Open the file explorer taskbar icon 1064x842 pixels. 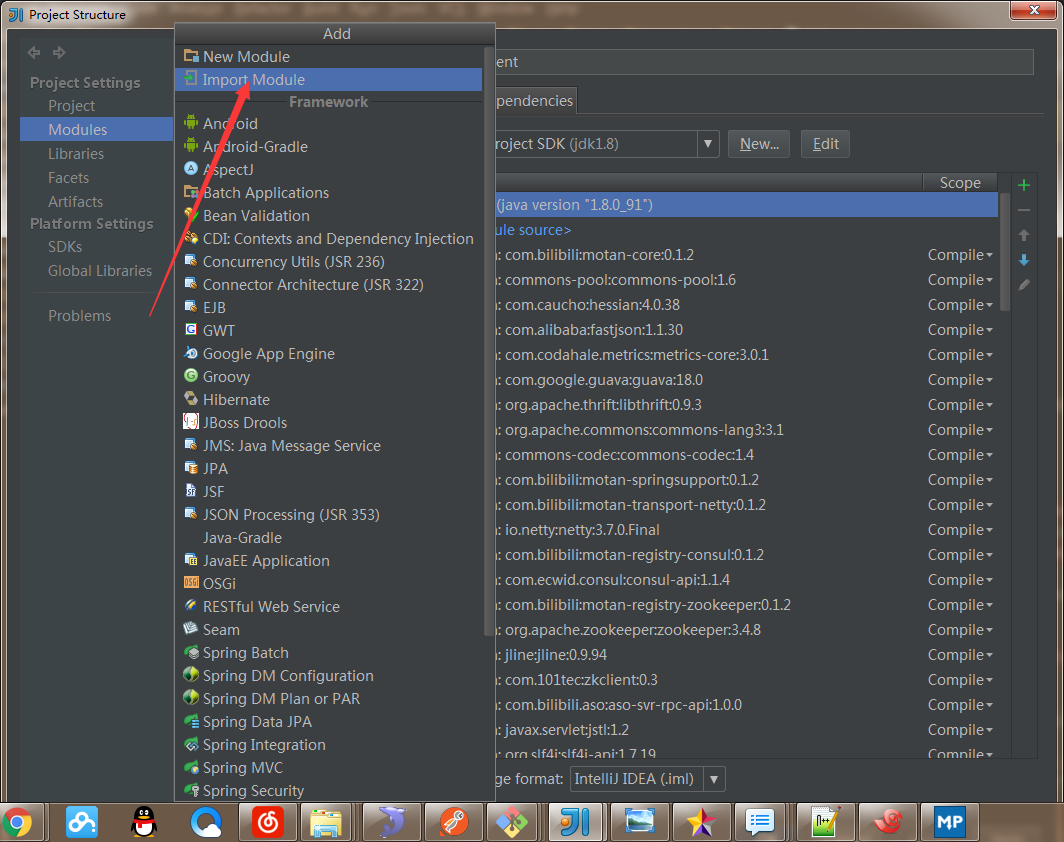point(325,822)
